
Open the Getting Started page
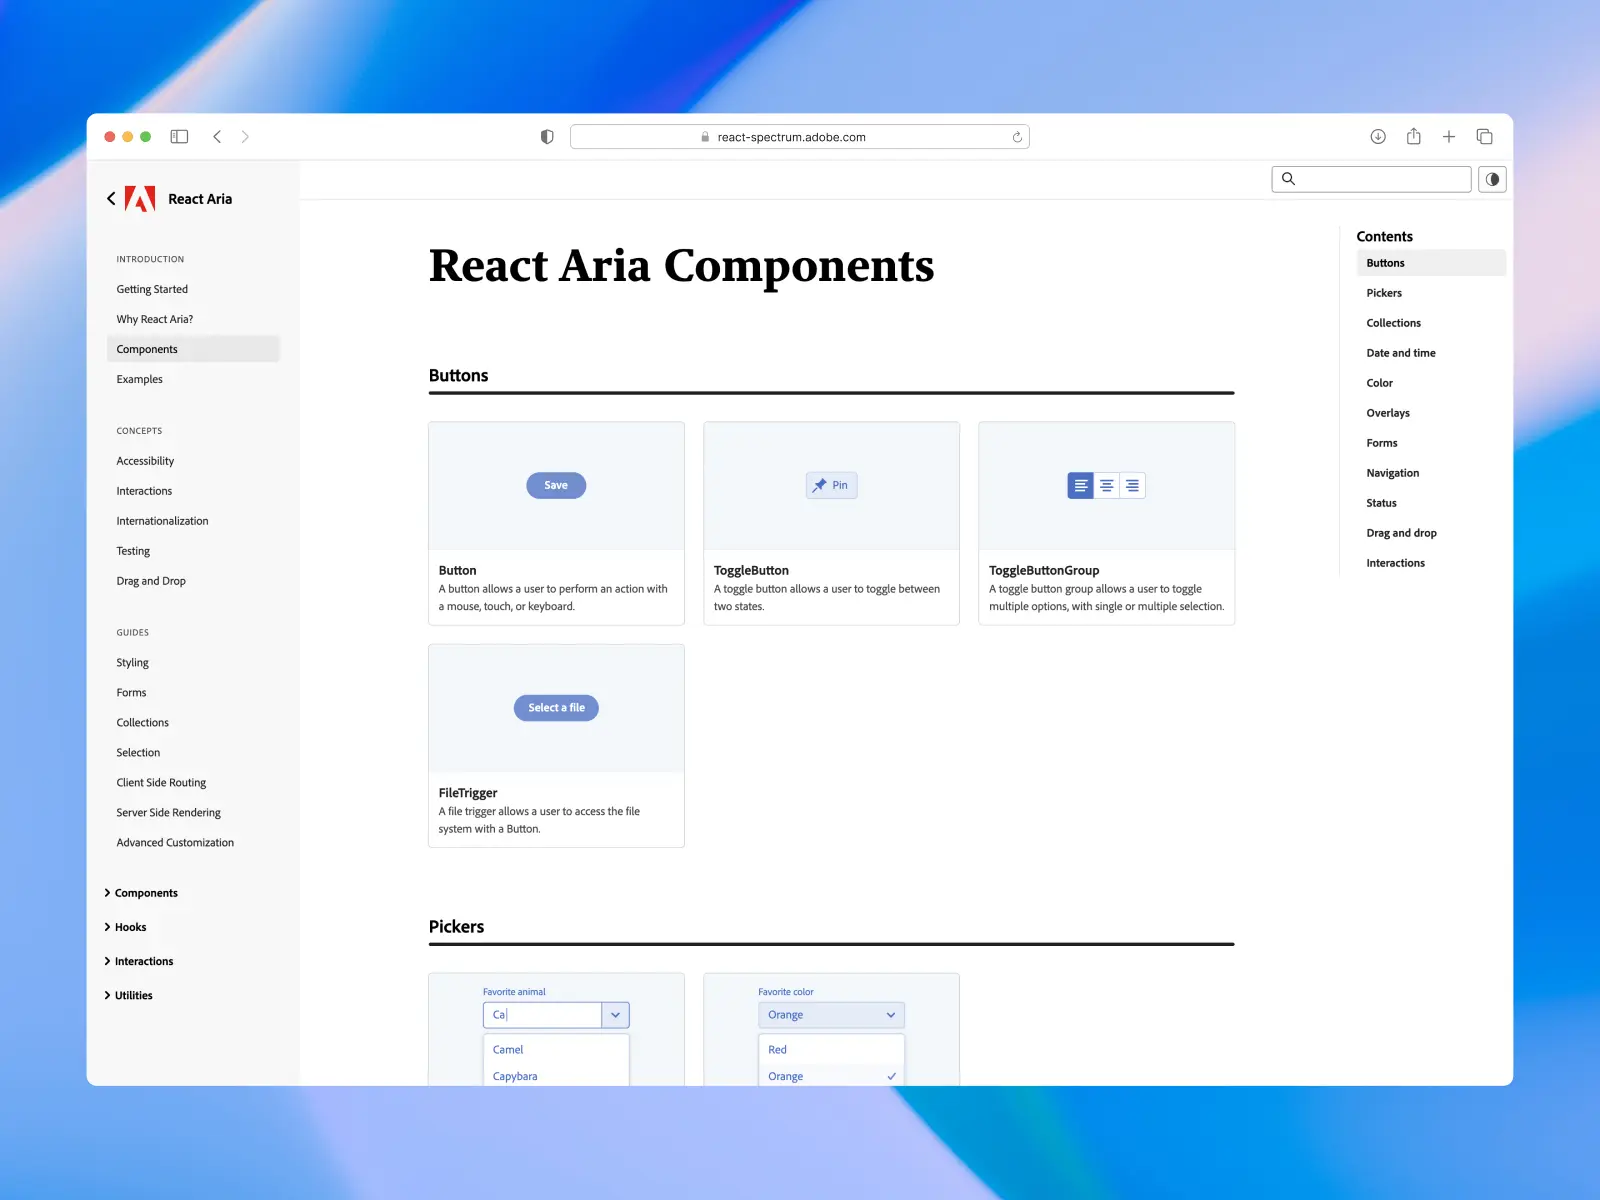tap(152, 289)
